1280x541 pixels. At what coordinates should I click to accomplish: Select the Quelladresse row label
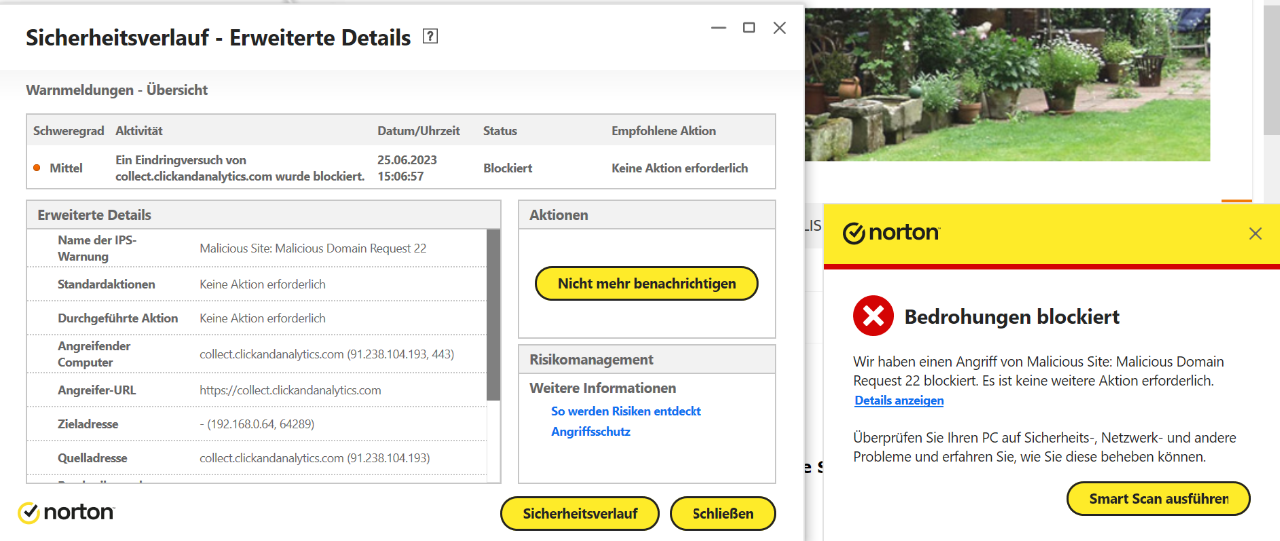click(92, 458)
